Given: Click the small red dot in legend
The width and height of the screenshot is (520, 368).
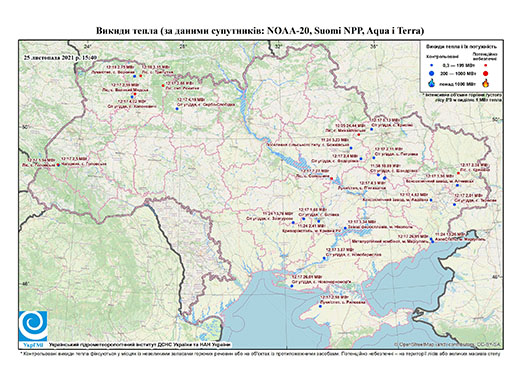Looking at the screenshot, I should pos(485,65).
